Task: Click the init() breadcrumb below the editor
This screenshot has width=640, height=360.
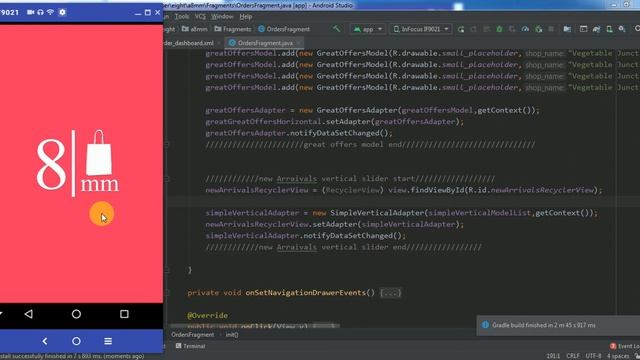Action: point(232,335)
